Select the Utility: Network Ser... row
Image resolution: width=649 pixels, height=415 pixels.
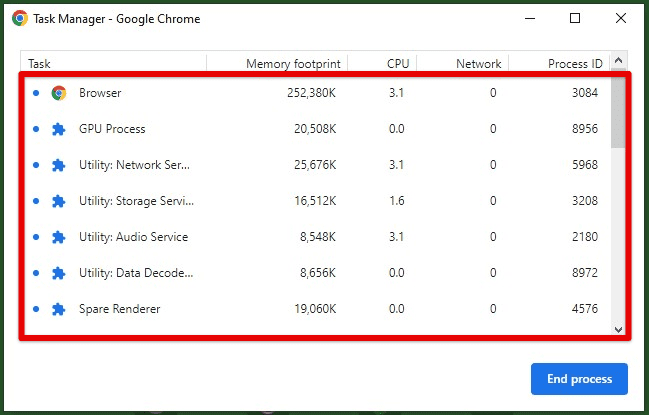tap(317, 165)
